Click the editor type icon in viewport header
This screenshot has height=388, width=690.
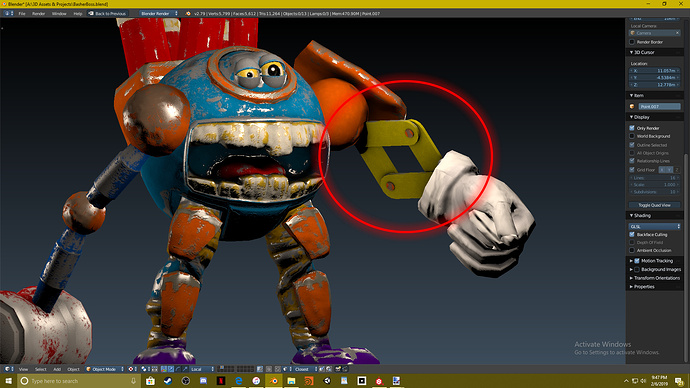pyautogui.click(x=7, y=369)
